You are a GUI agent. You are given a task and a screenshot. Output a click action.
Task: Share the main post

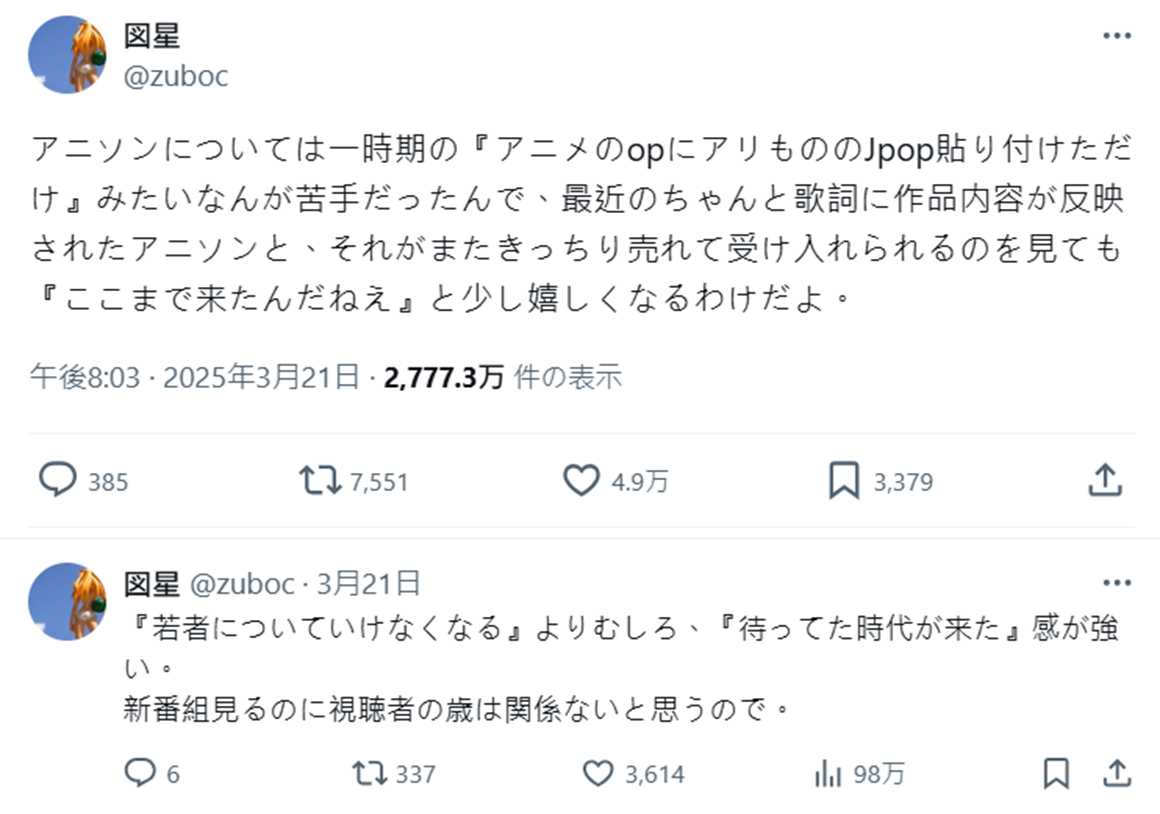(x=1104, y=481)
